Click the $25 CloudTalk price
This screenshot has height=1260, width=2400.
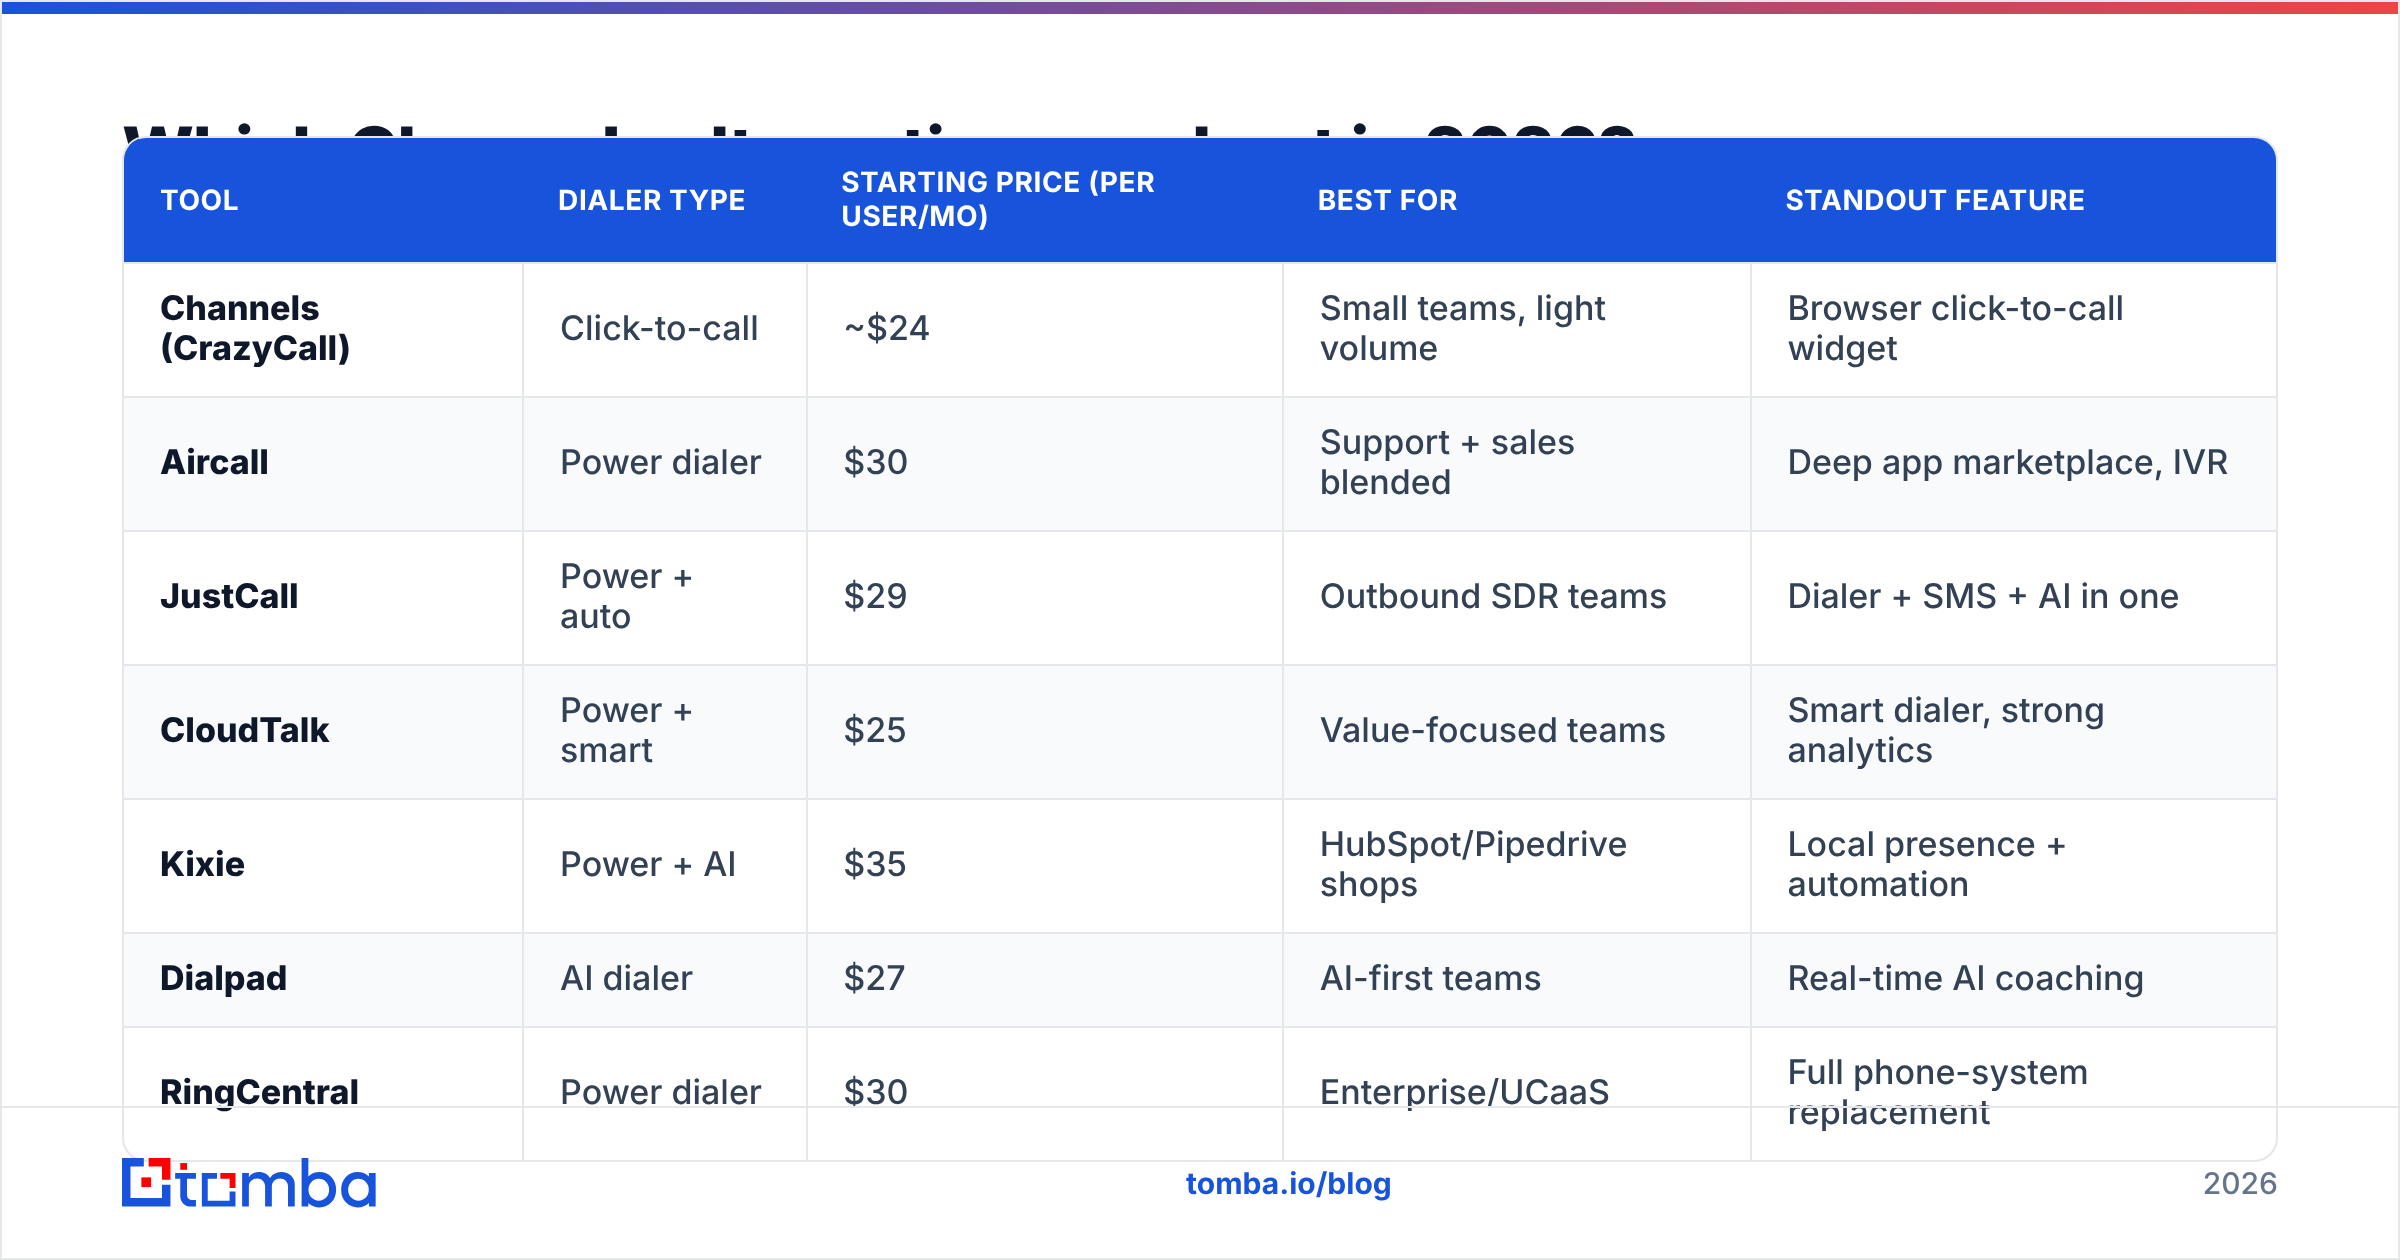874,730
